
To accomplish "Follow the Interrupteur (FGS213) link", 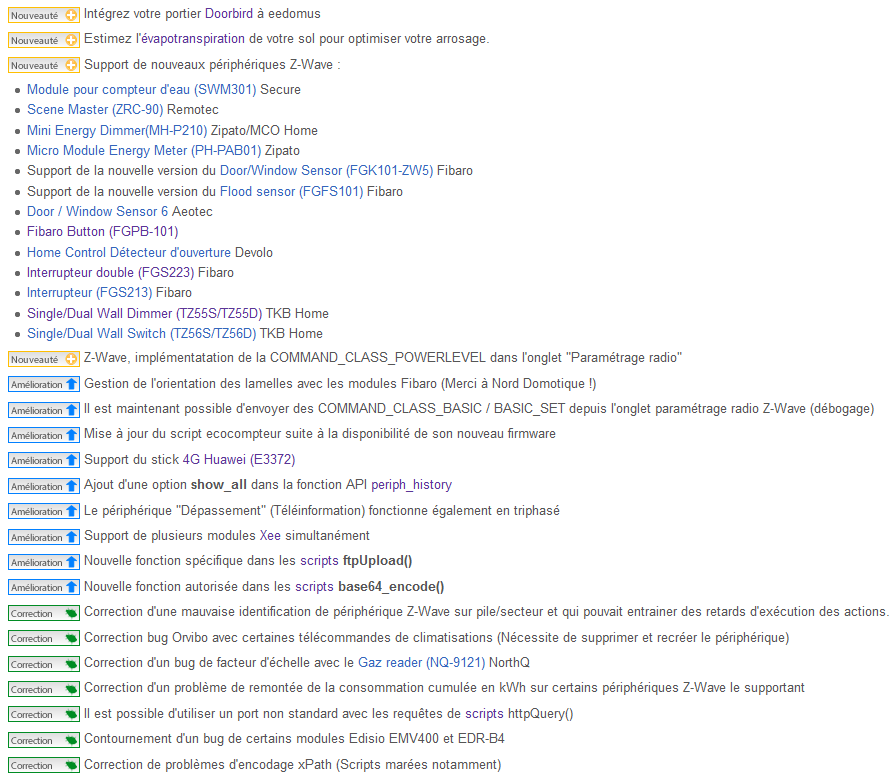I will (90, 293).
